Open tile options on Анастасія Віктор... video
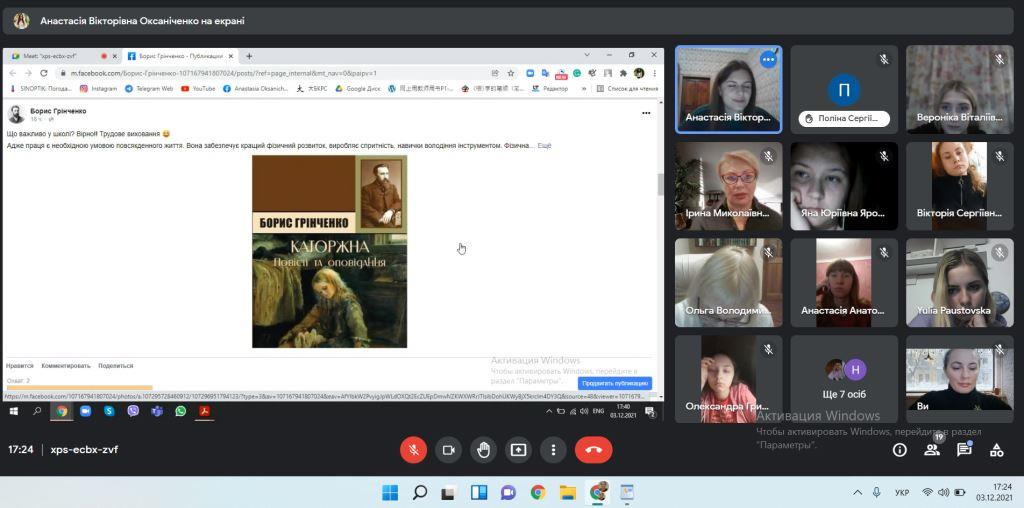1024x508 pixels. (768, 60)
